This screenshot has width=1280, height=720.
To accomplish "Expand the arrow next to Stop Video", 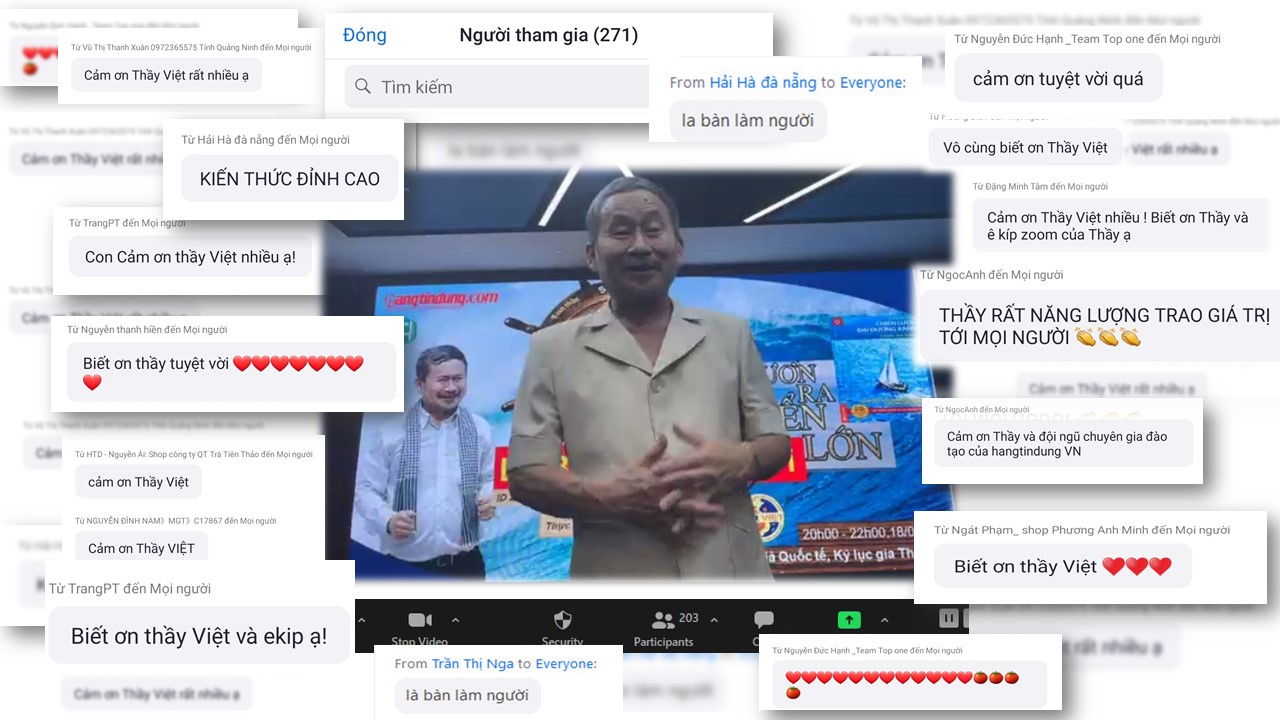I will point(456,620).
